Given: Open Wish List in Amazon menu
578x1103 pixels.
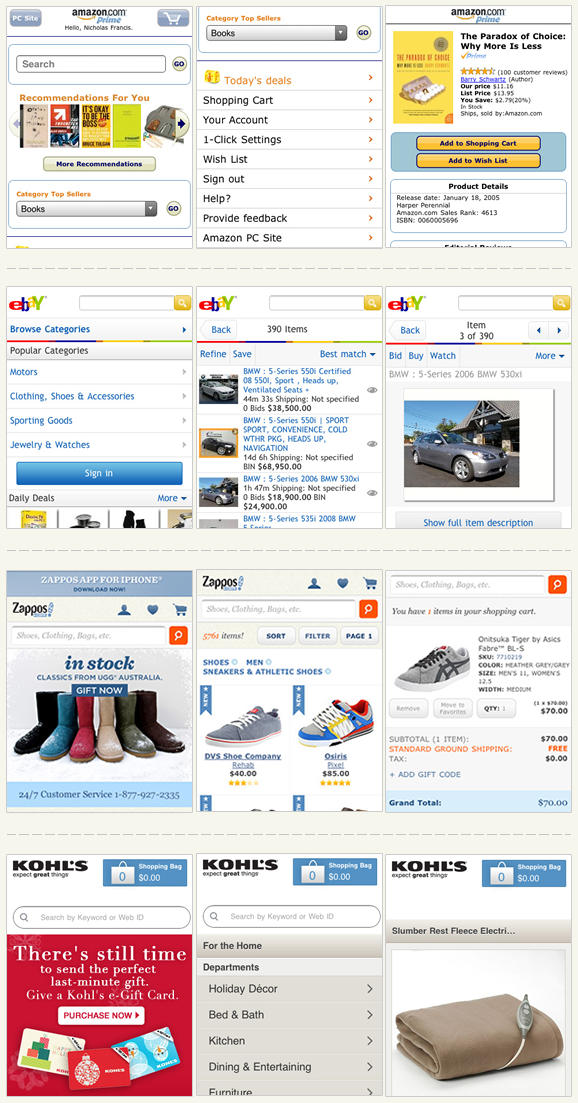Looking at the screenshot, I should click(x=290, y=159).
